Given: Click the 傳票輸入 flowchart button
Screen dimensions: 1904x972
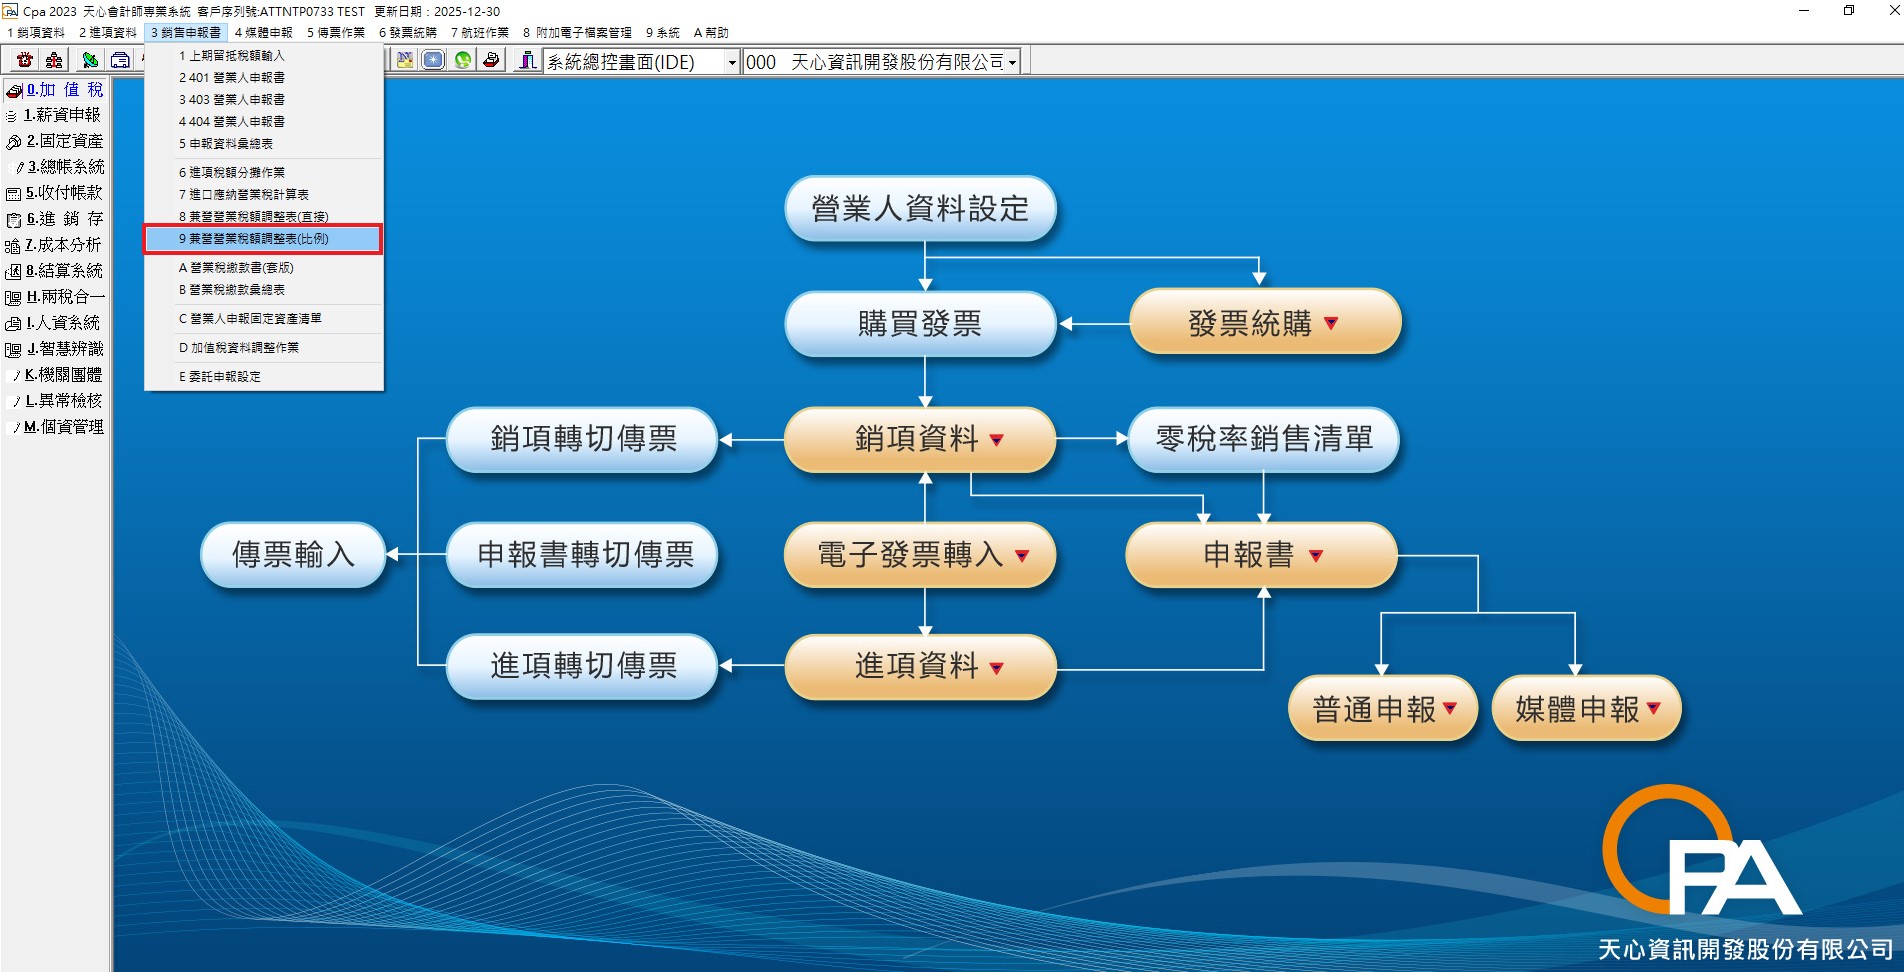Looking at the screenshot, I should [293, 554].
